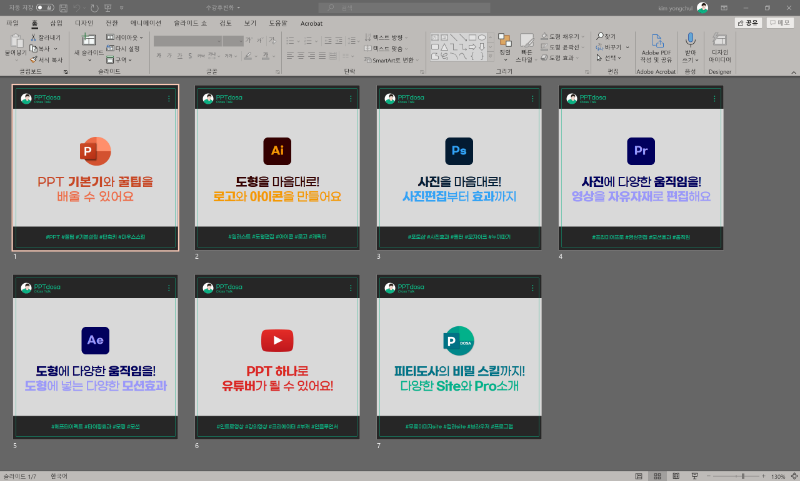Open the Animations ribbon tab
The height and width of the screenshot is (481, 800).
[x=145, y=21]
